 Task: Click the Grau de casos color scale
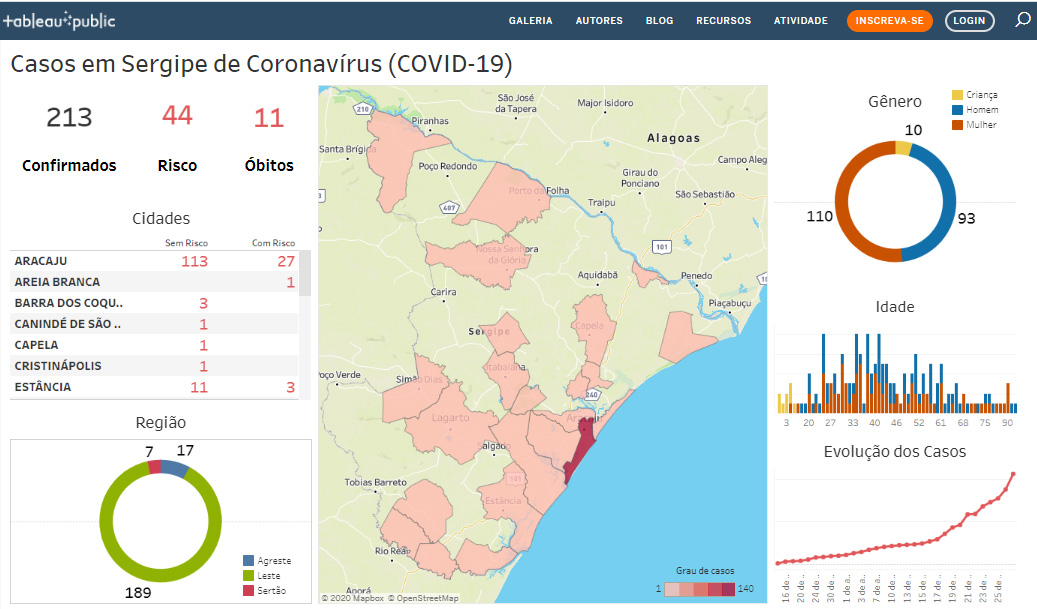pos(698,588)
